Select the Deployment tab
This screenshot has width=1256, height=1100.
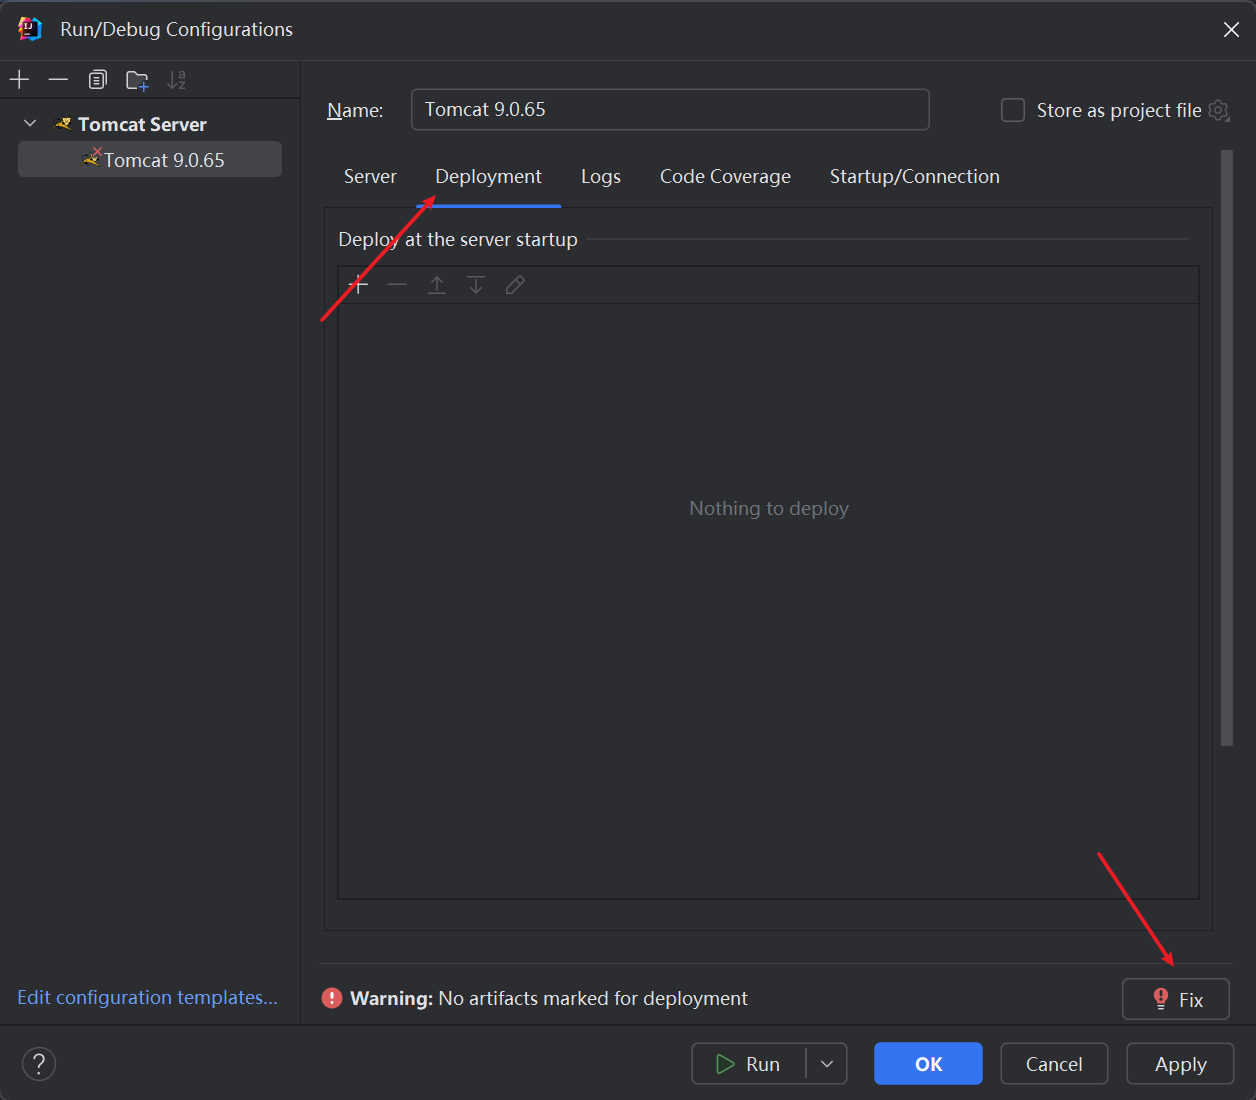pyautogui.click(x=488, y=176)
